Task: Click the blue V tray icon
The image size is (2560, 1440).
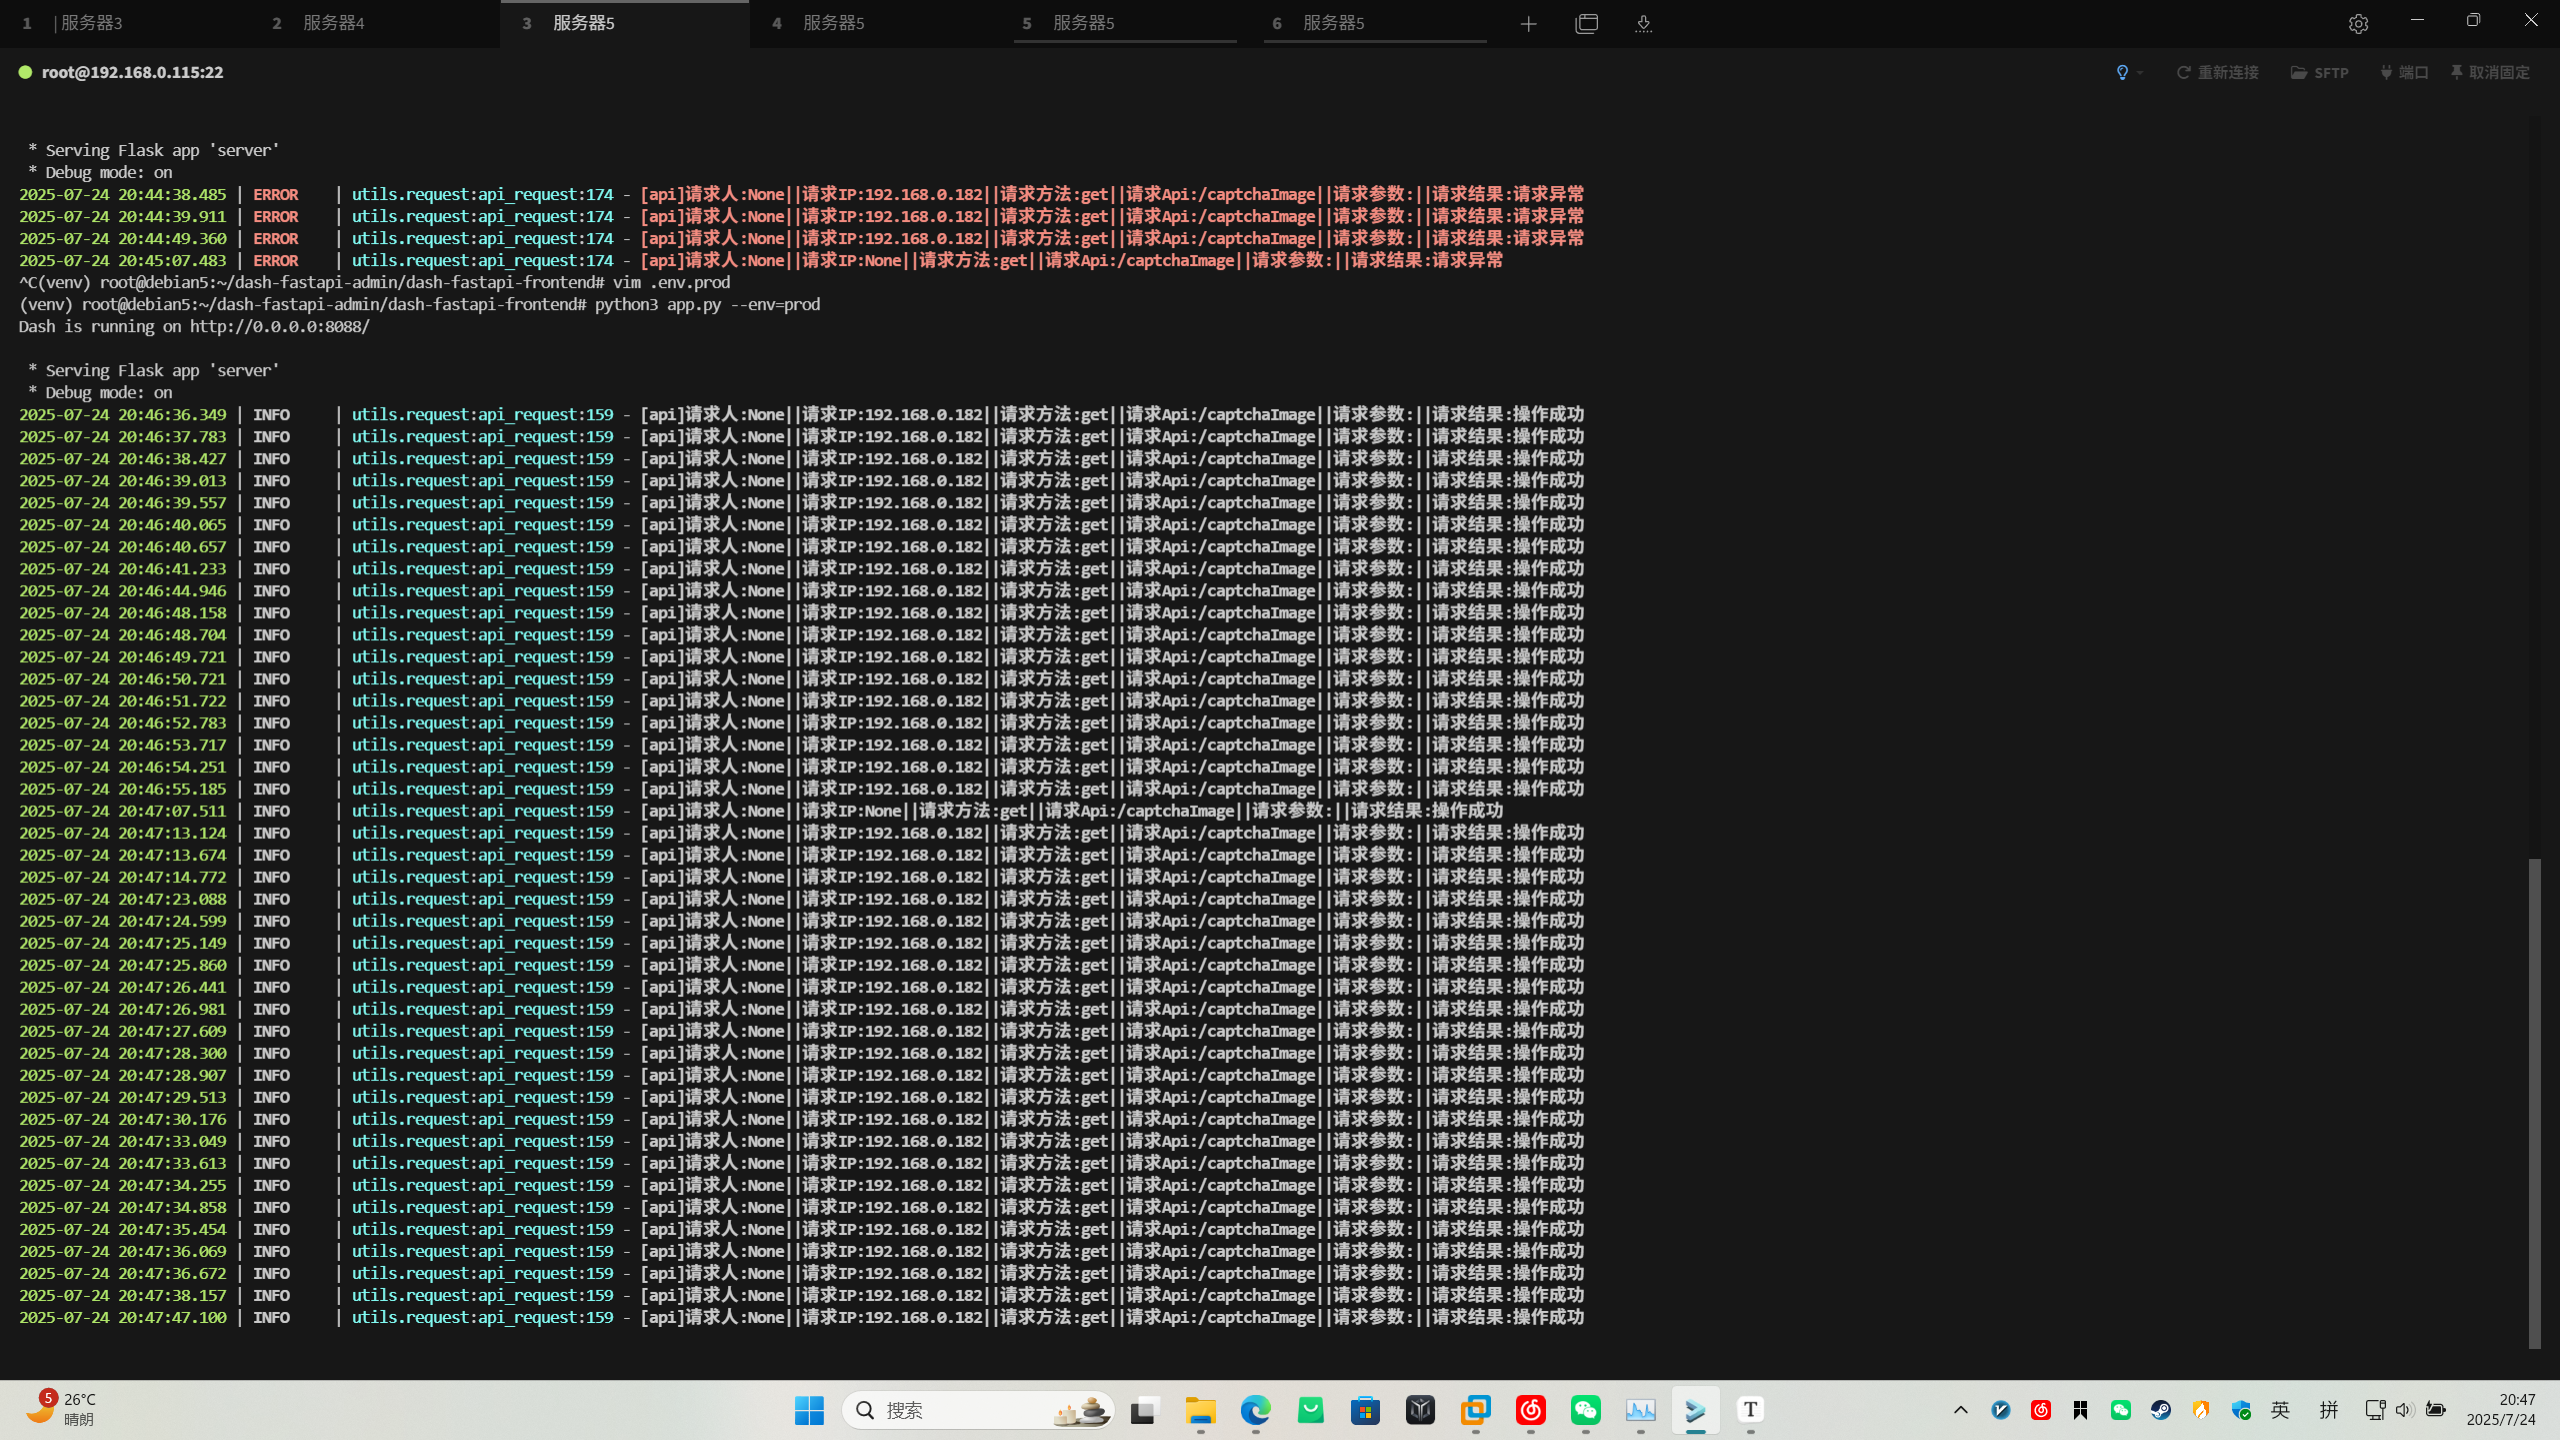Action: (x=2000, y=1410)
